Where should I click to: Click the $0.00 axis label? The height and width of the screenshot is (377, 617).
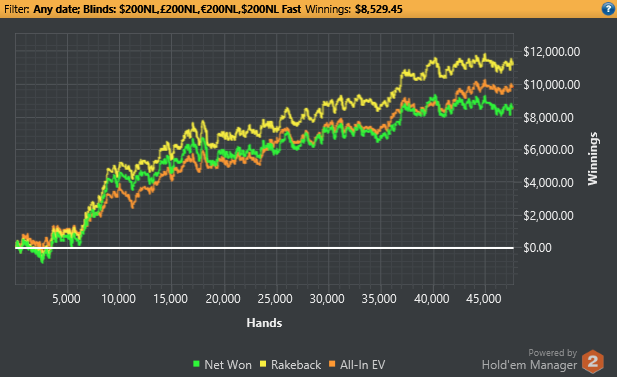tap(537, 248)
